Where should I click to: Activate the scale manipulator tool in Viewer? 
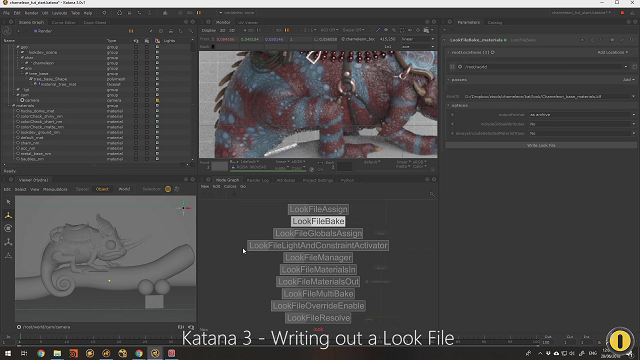pyautogui.click(x=8, y=242)
